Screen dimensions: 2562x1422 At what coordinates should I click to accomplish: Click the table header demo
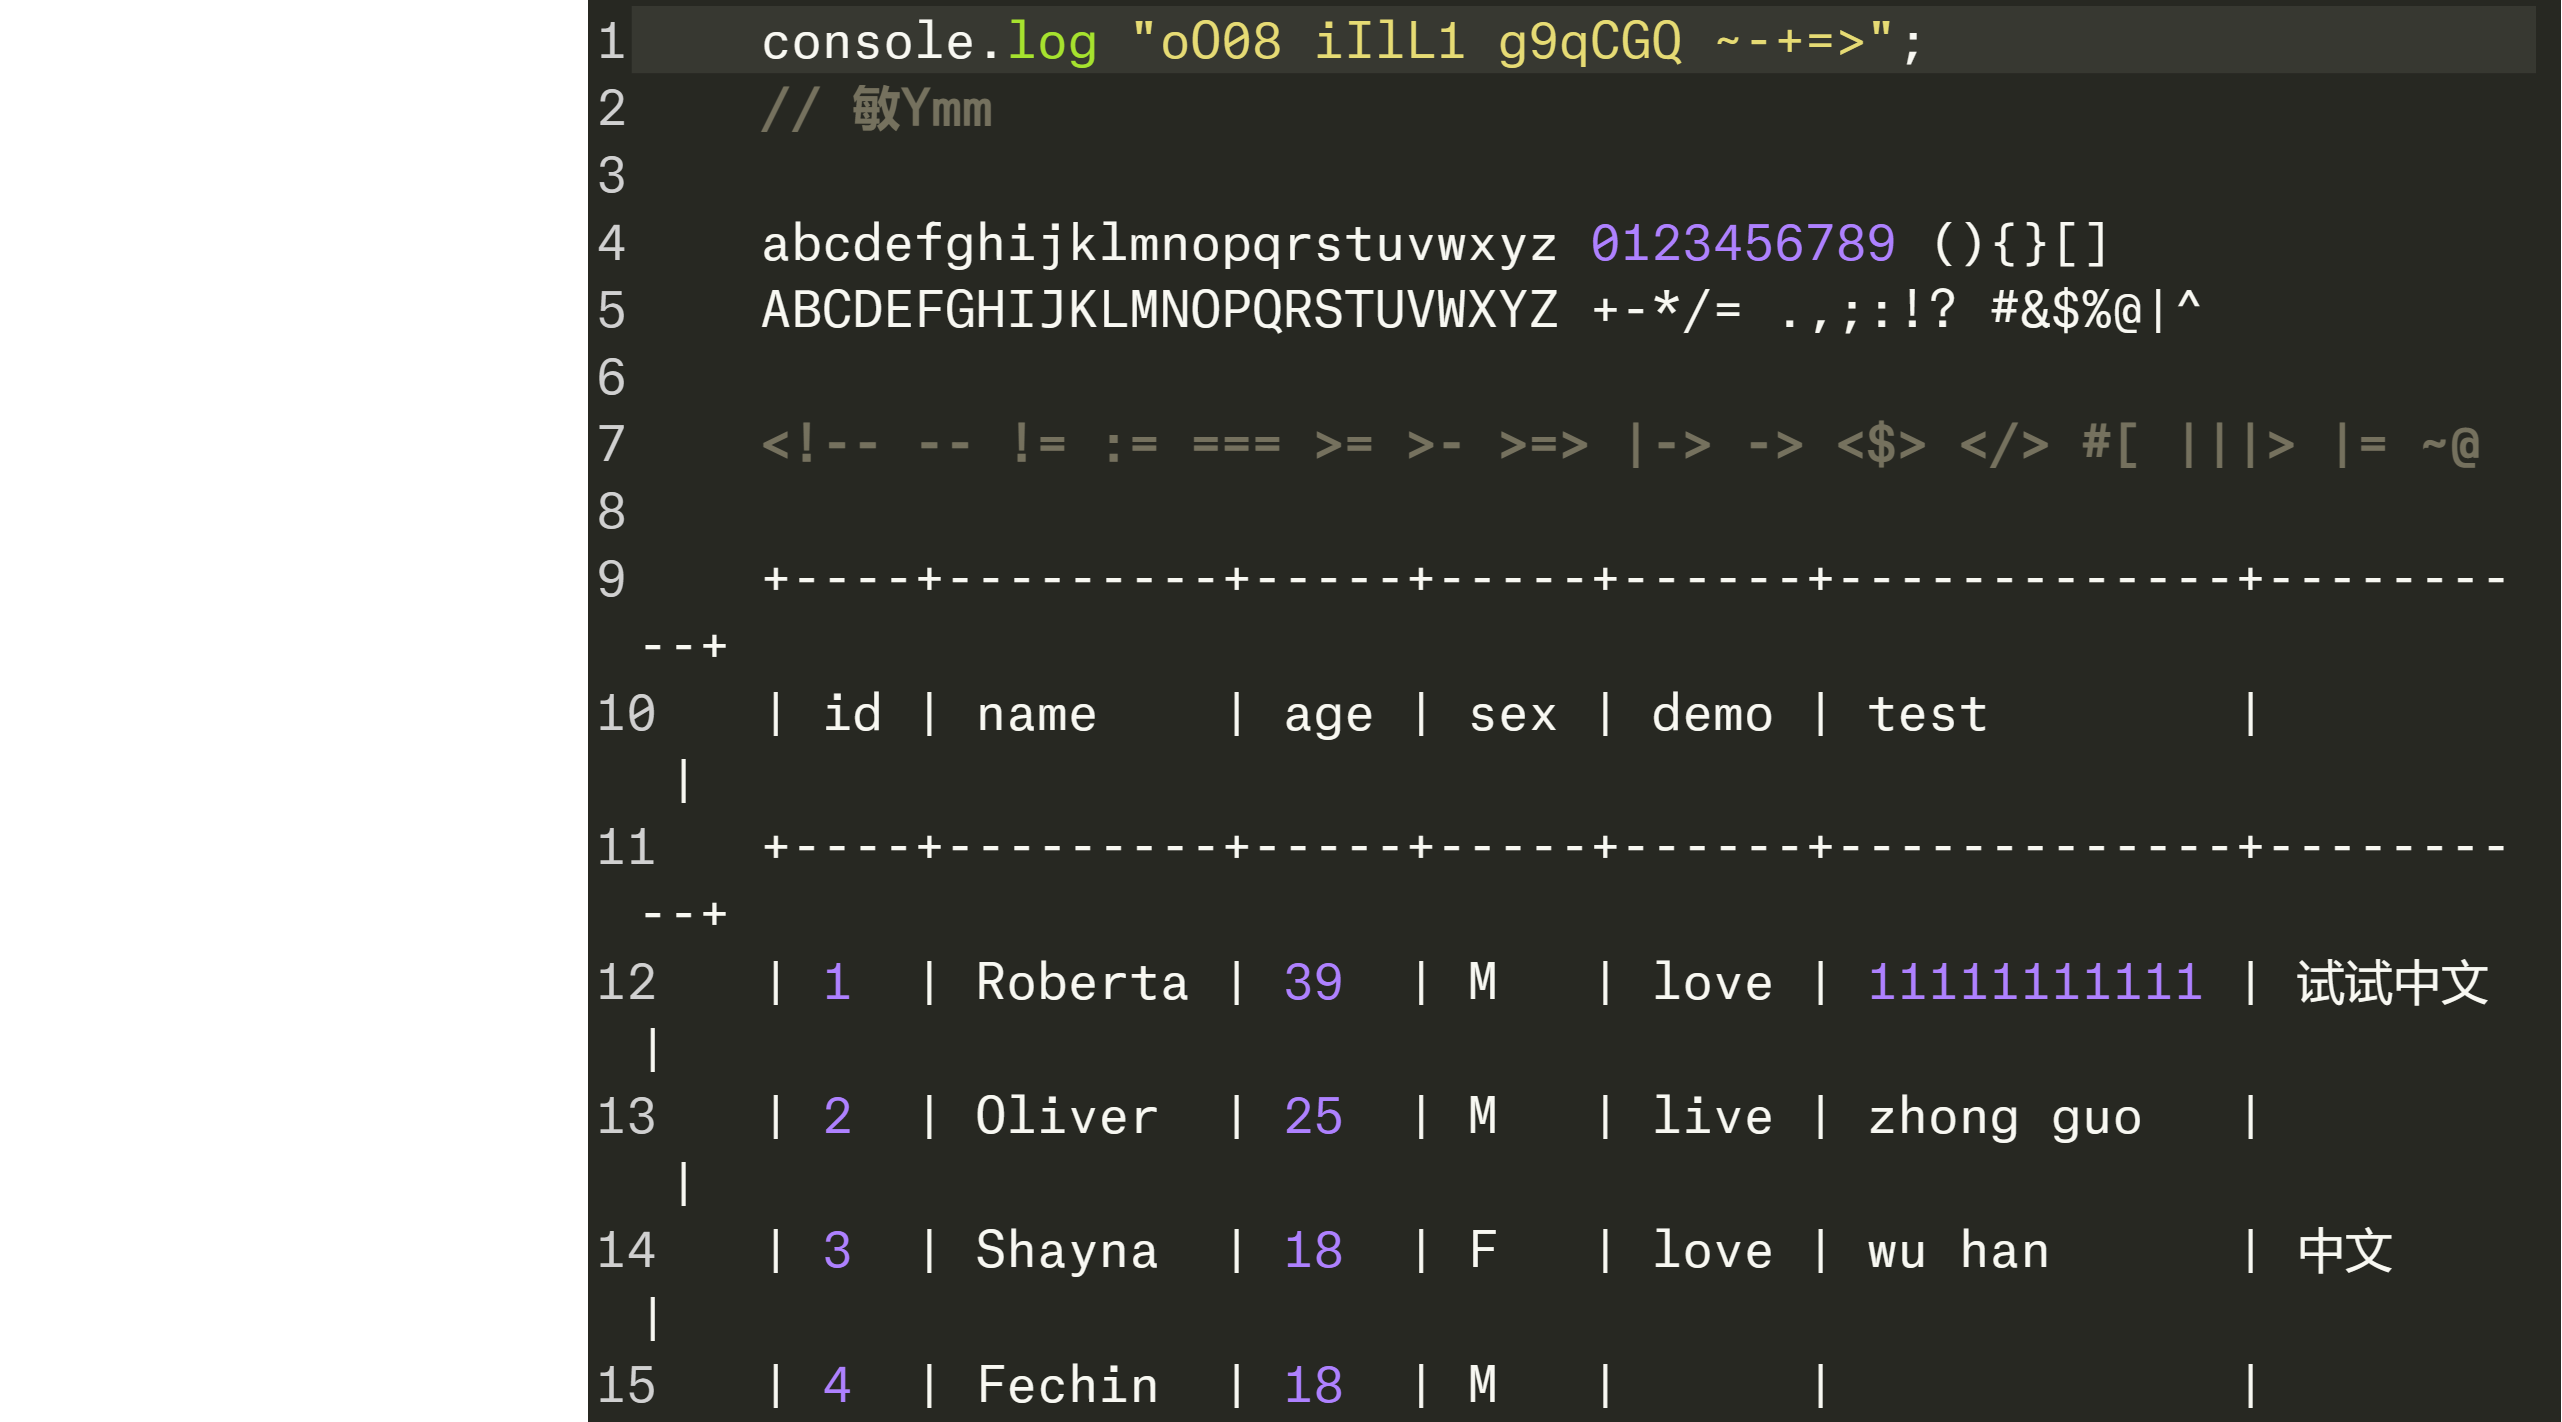point(1712,713)
